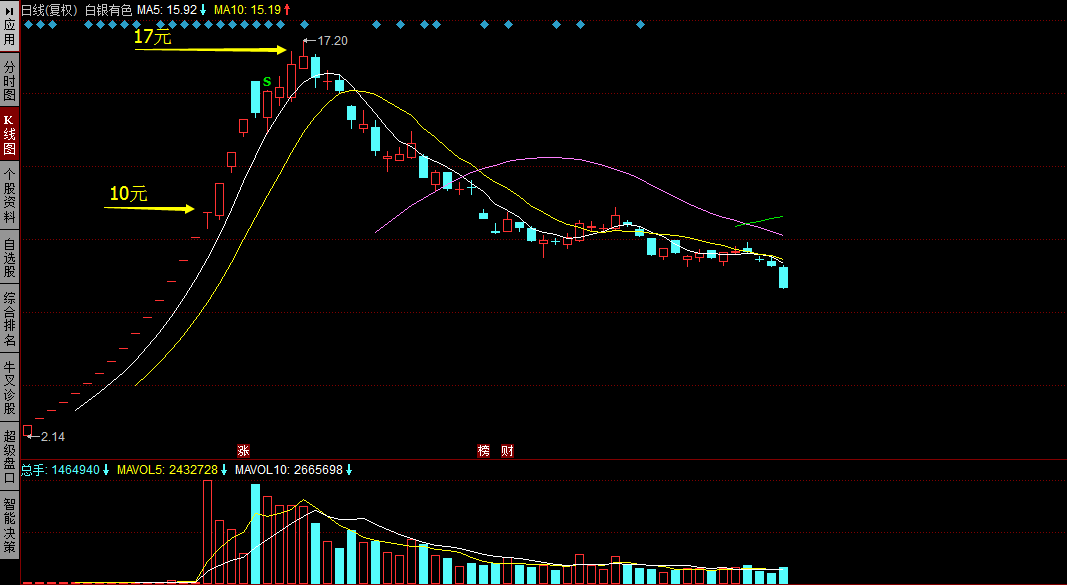Image resolution: width=1067 pixels, height=585 pixels.
Task: Switch to the 智能决策 tab
Action: [x=10, y=524]
